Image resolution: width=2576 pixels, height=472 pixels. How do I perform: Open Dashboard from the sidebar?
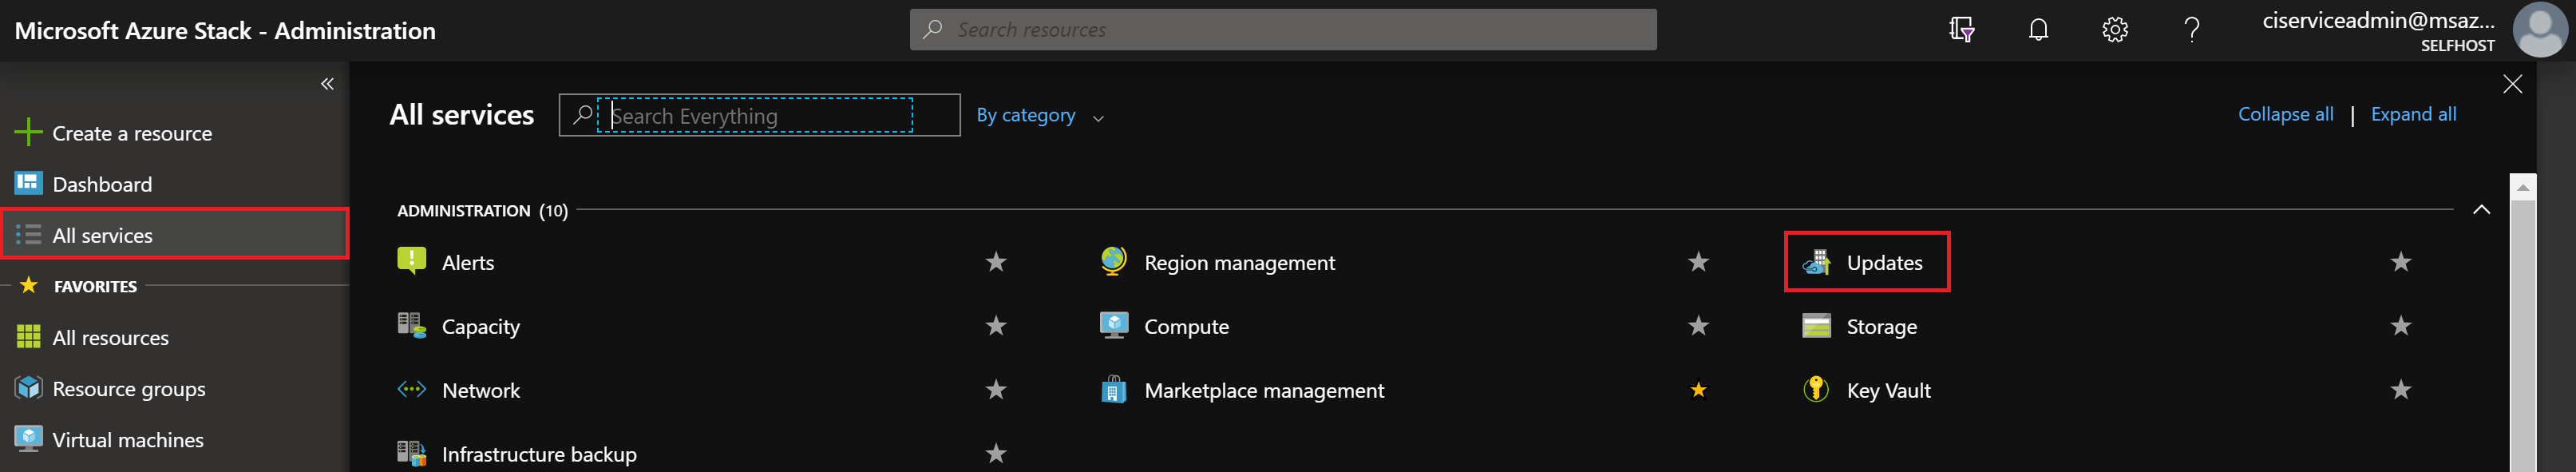(102, 184)
